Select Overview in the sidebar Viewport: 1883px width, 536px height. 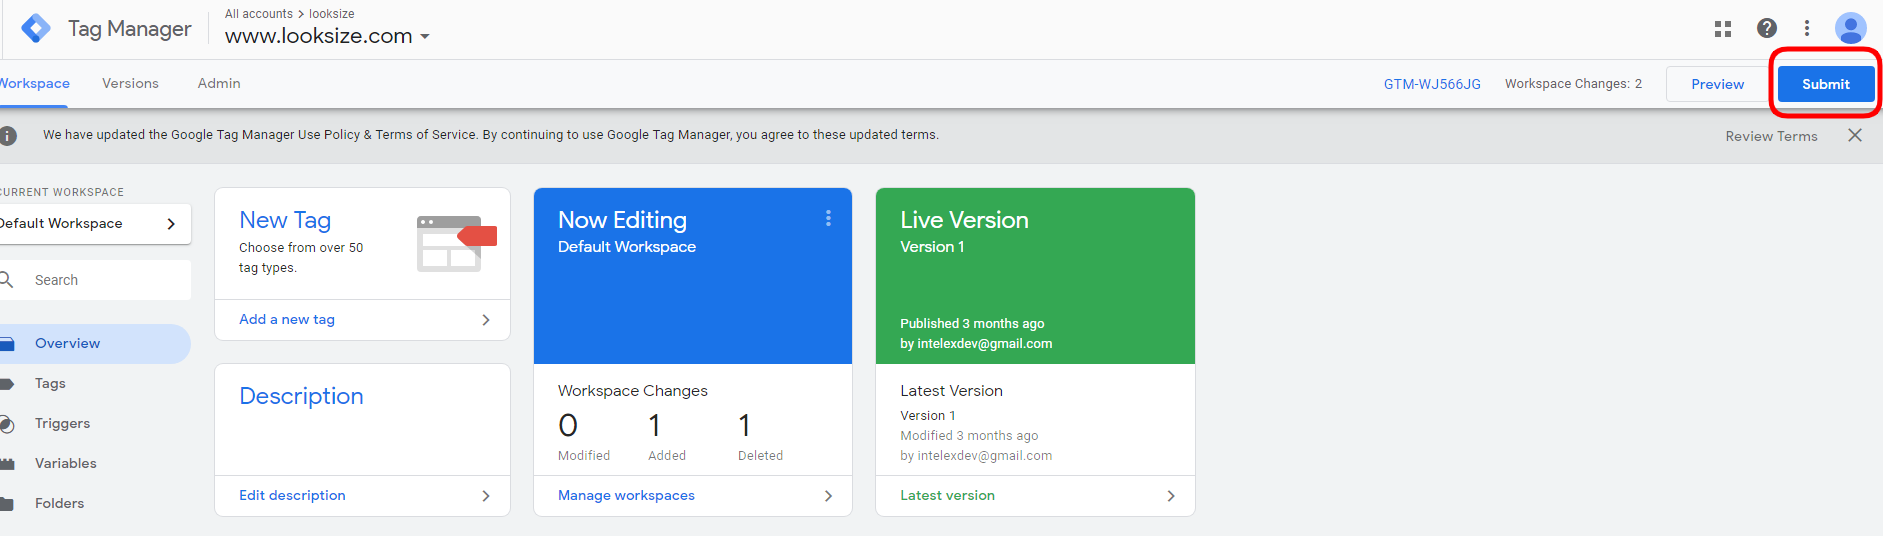point(95,344)
